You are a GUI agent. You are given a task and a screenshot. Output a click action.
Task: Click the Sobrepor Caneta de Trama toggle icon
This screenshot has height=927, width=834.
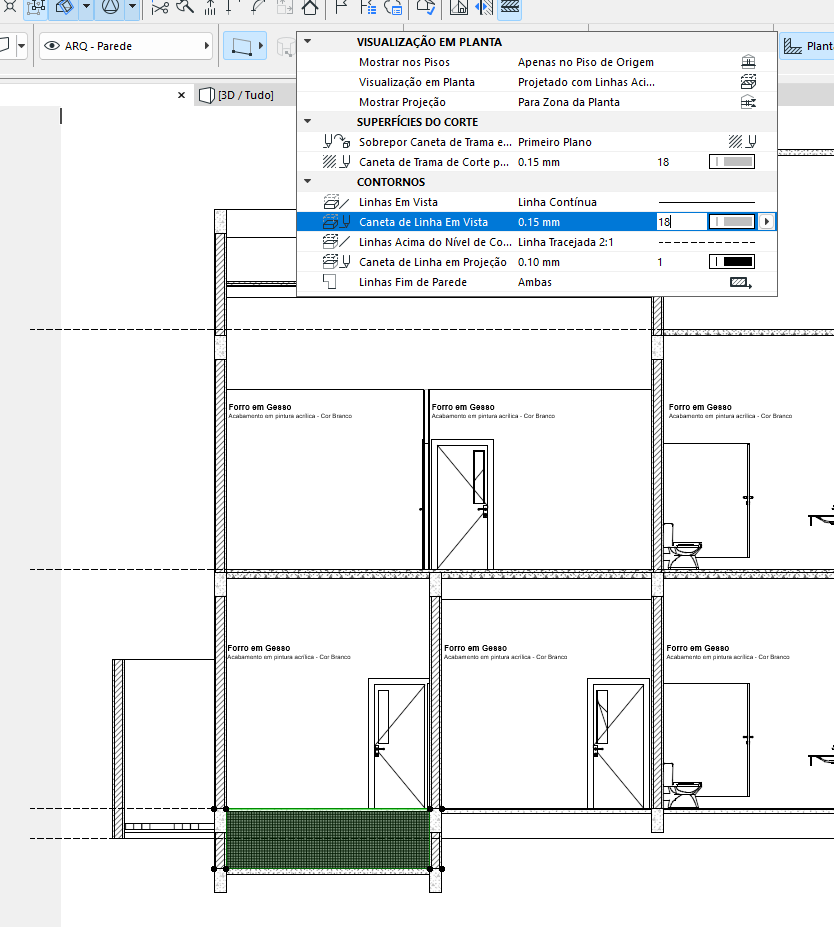741,142
